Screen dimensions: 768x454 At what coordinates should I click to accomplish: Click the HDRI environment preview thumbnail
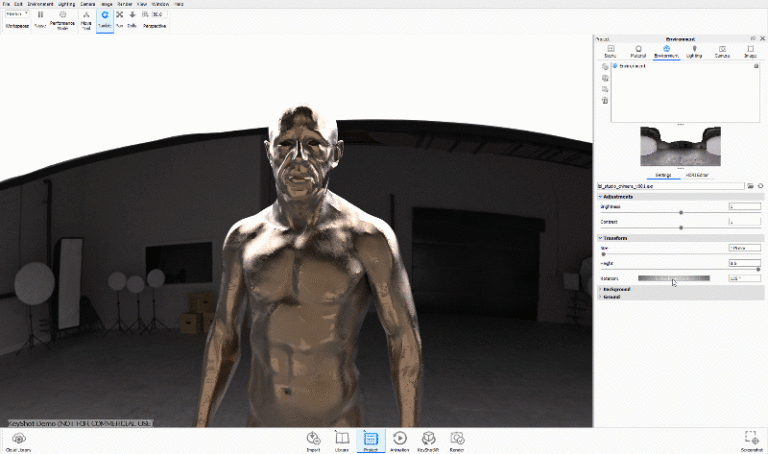(680, 146)
